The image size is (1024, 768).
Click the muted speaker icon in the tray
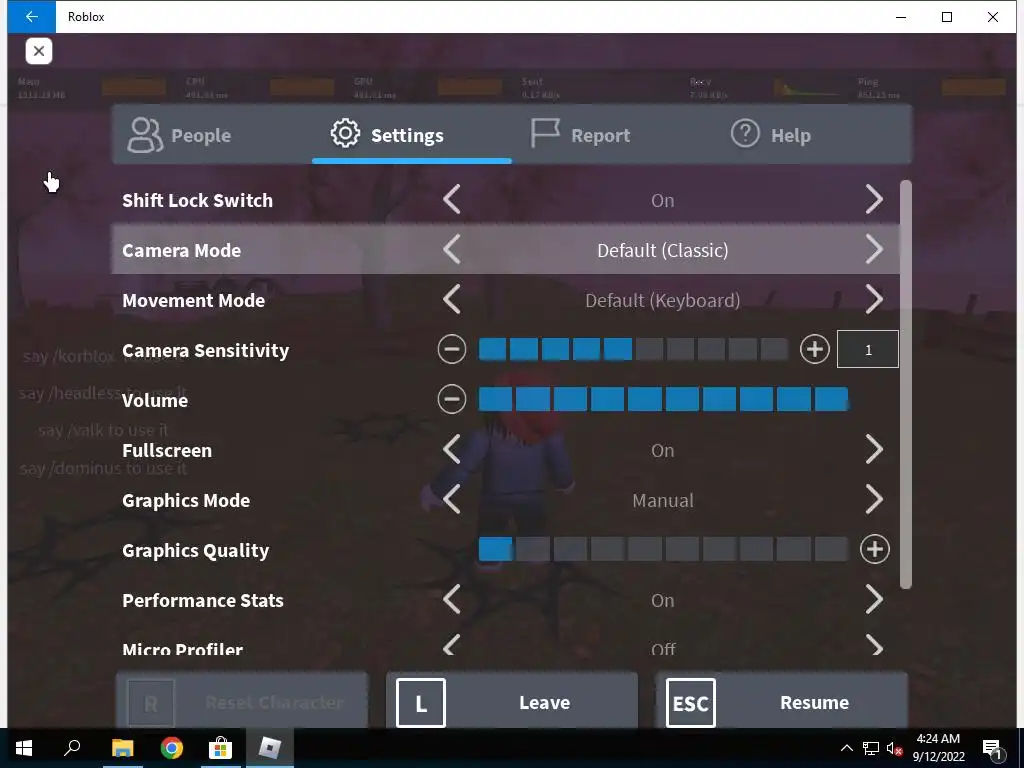pyautogui.click(x=894, y=748)
